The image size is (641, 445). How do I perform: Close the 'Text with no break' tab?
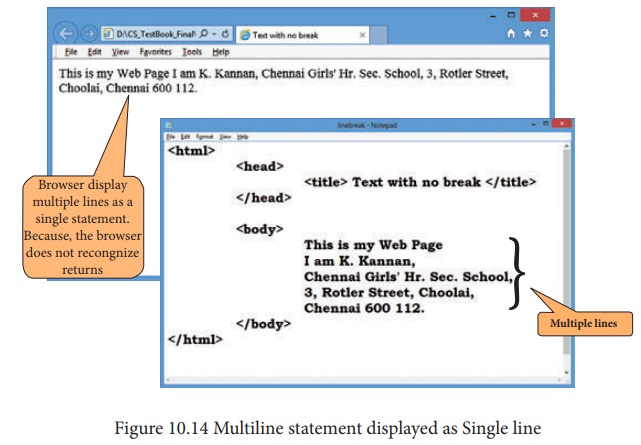pyautogui.click(x=361, y=34)
